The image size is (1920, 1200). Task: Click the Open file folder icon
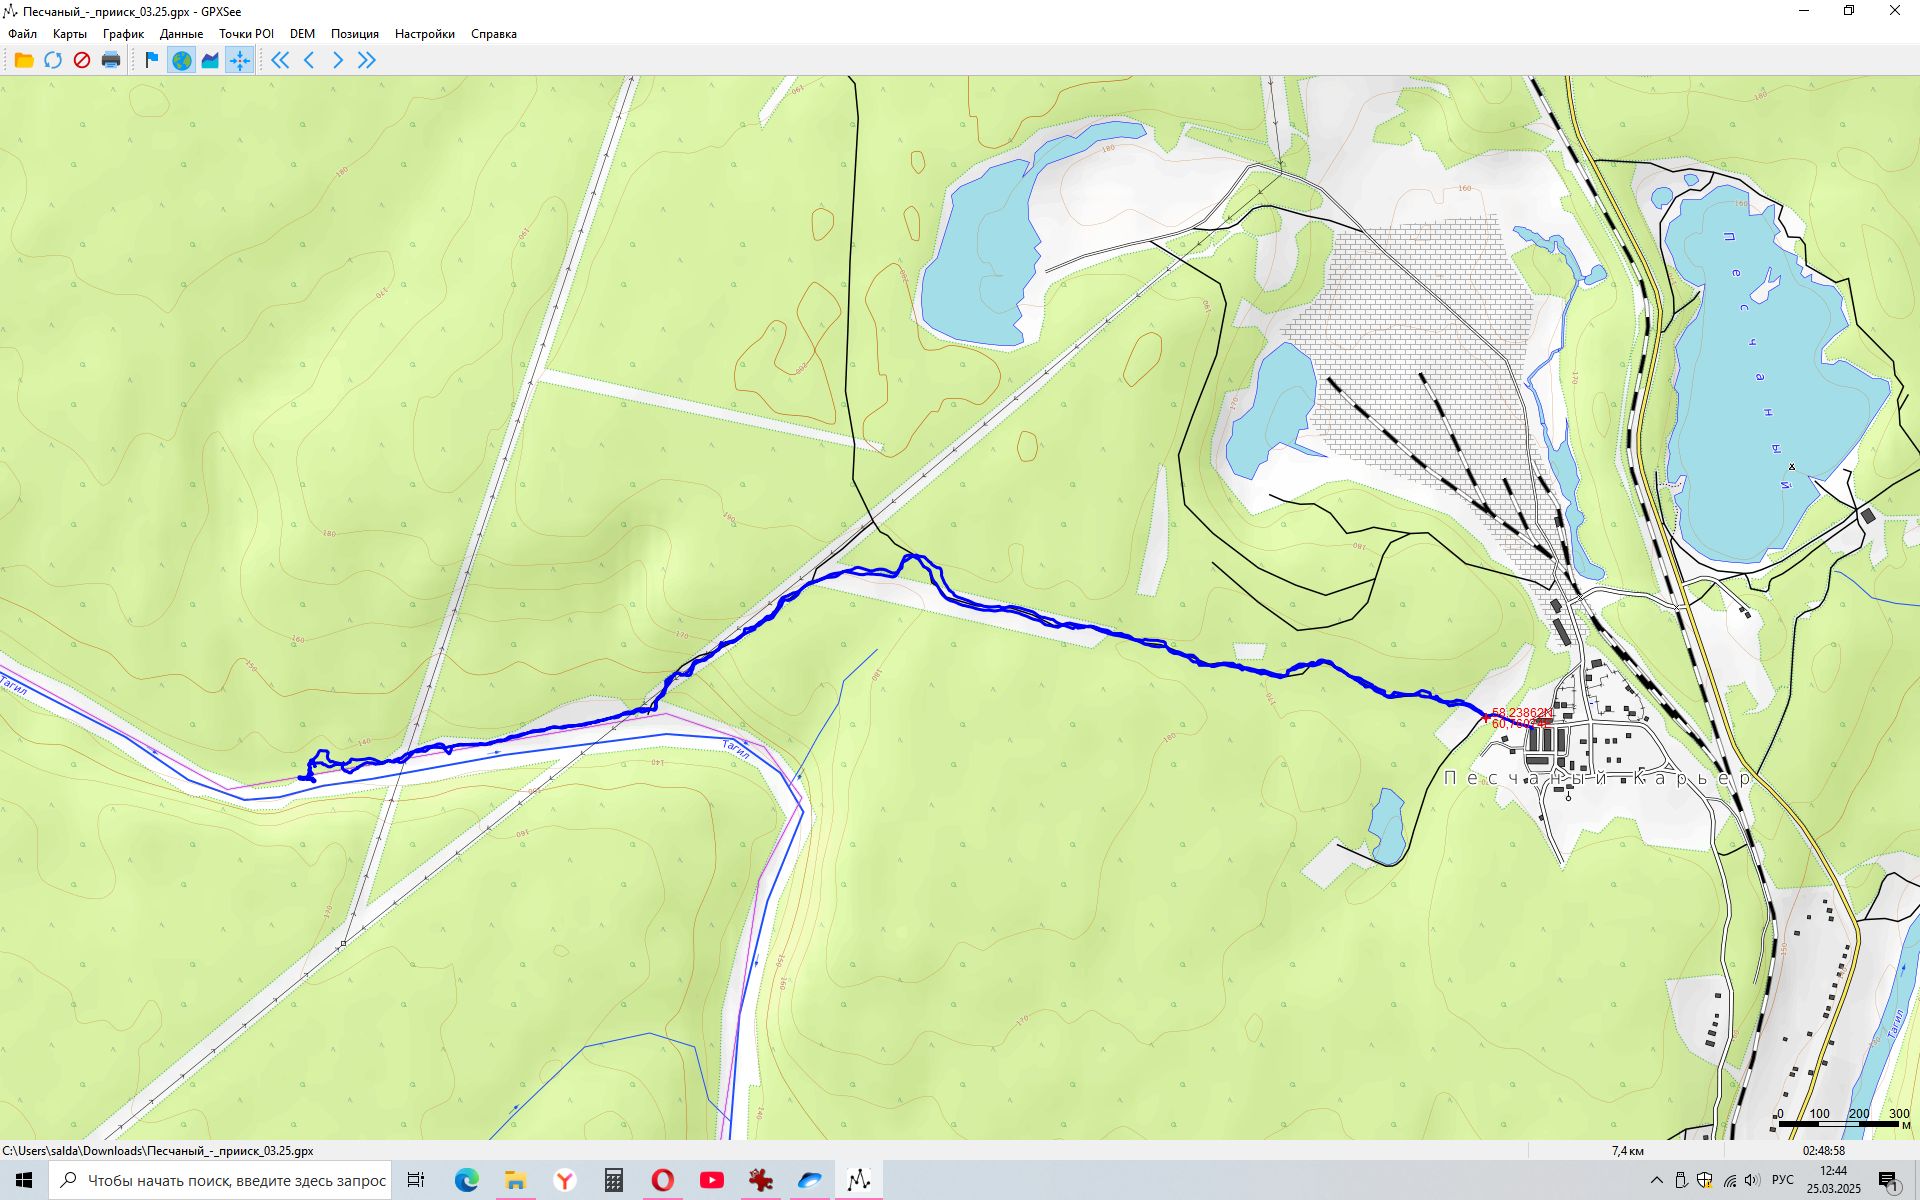pos(24,60)
